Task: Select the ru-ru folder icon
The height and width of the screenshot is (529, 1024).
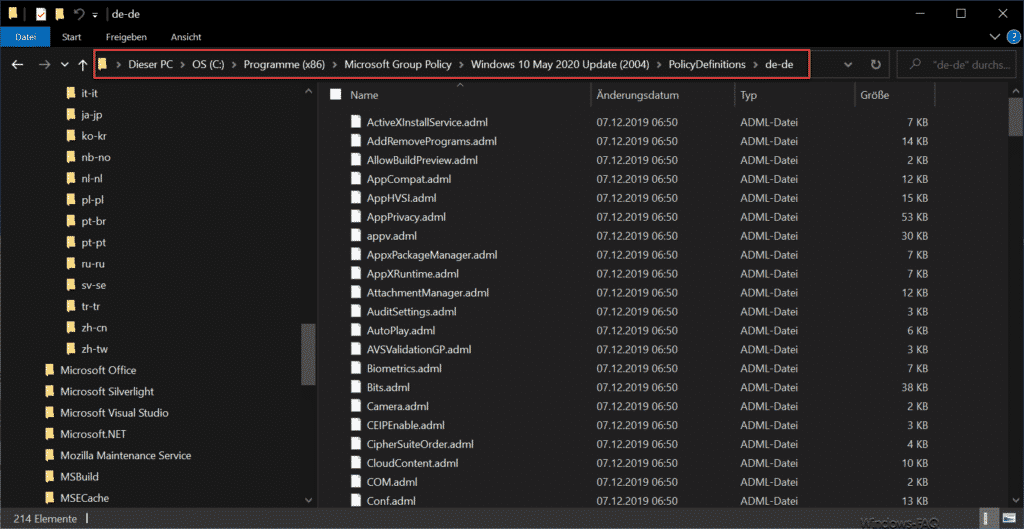Action: [71, 264]
